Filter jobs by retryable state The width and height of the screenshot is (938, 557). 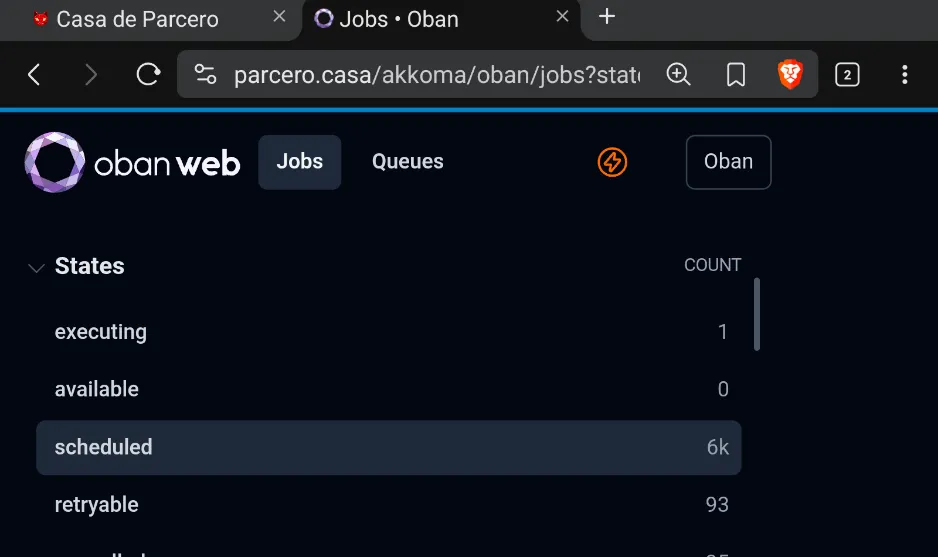coord(389,505)
